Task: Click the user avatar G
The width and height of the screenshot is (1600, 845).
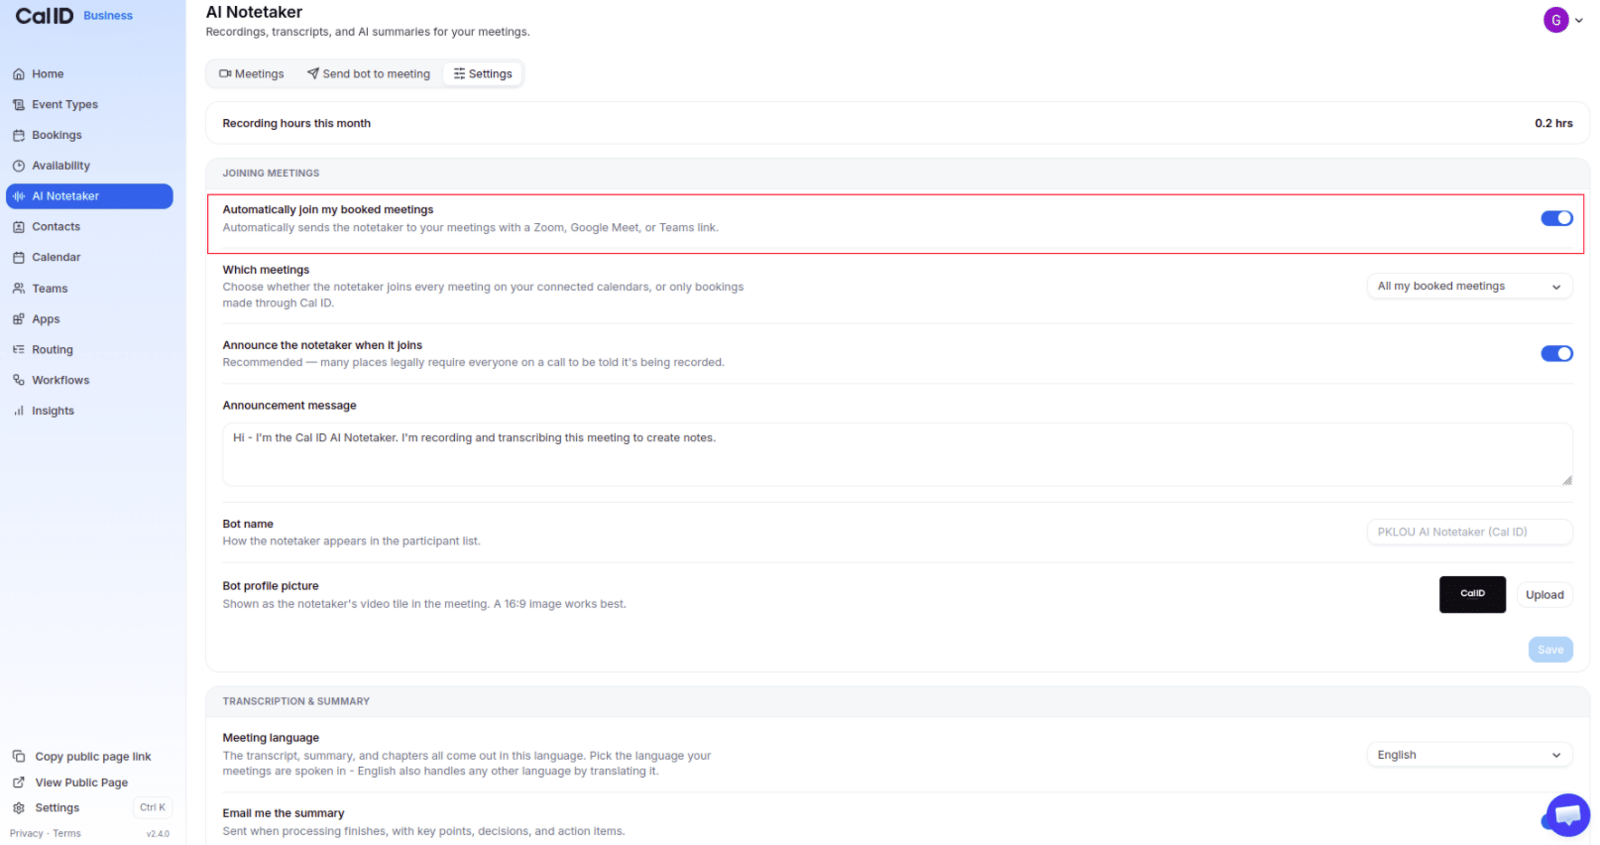Action: [1555, 20]
